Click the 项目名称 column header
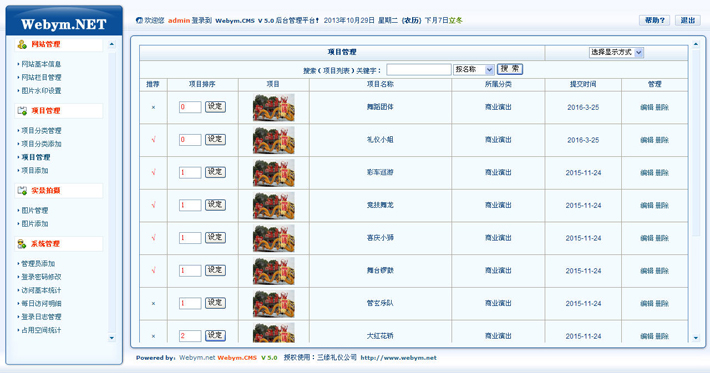Image resolution: width=710 pixels, height=373 pixels. (380, 84)
